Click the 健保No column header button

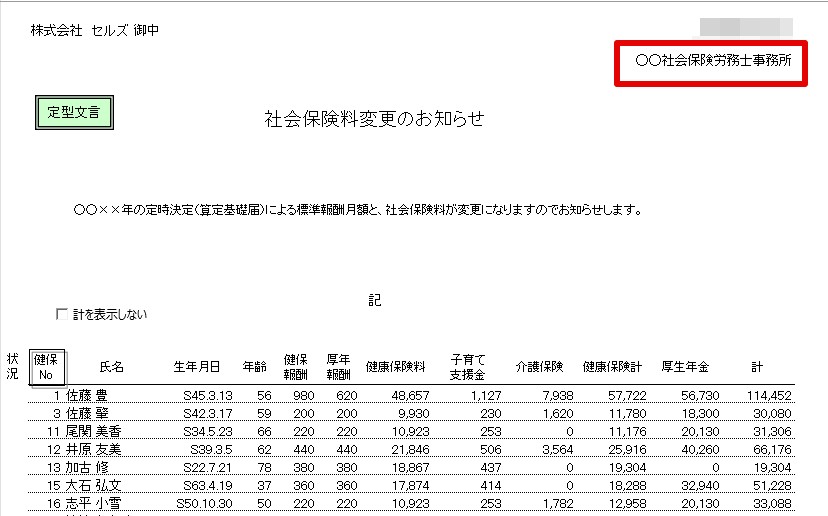[47, 367]
